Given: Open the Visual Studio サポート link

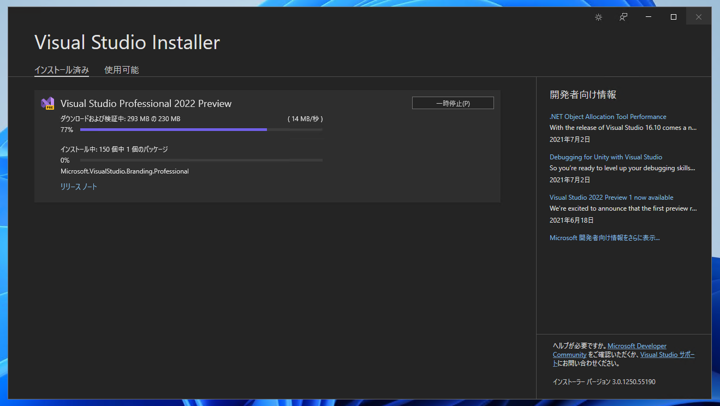Looking at the screenshot, I should click(667, 355).
